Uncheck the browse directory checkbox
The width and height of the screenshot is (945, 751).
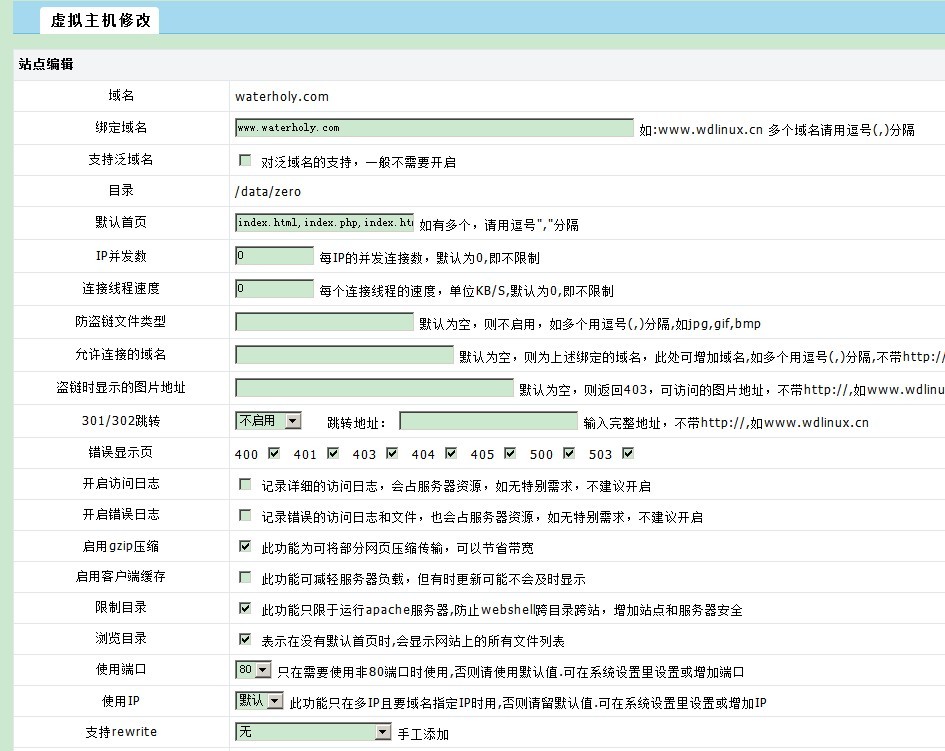(245, 639)
